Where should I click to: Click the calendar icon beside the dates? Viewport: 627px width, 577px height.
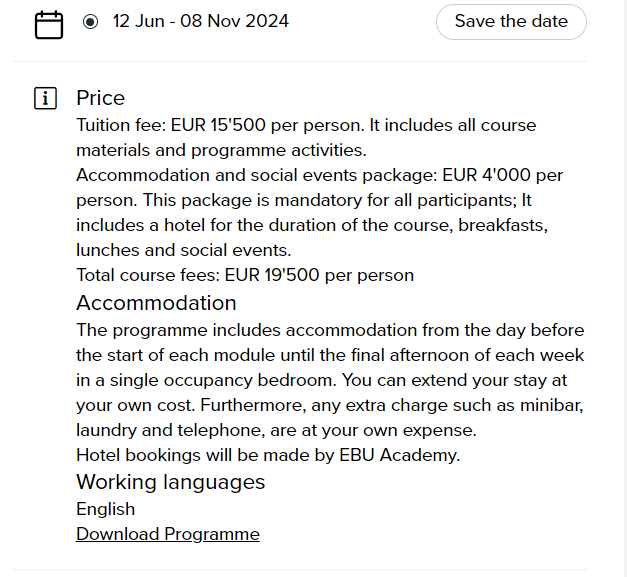[x=49, y=24]
